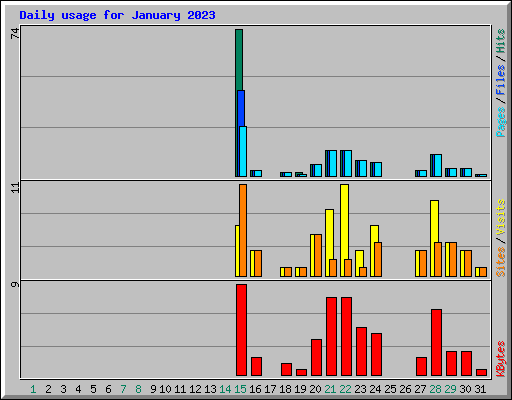Click day '1' on the x-axis

[33, 389]
